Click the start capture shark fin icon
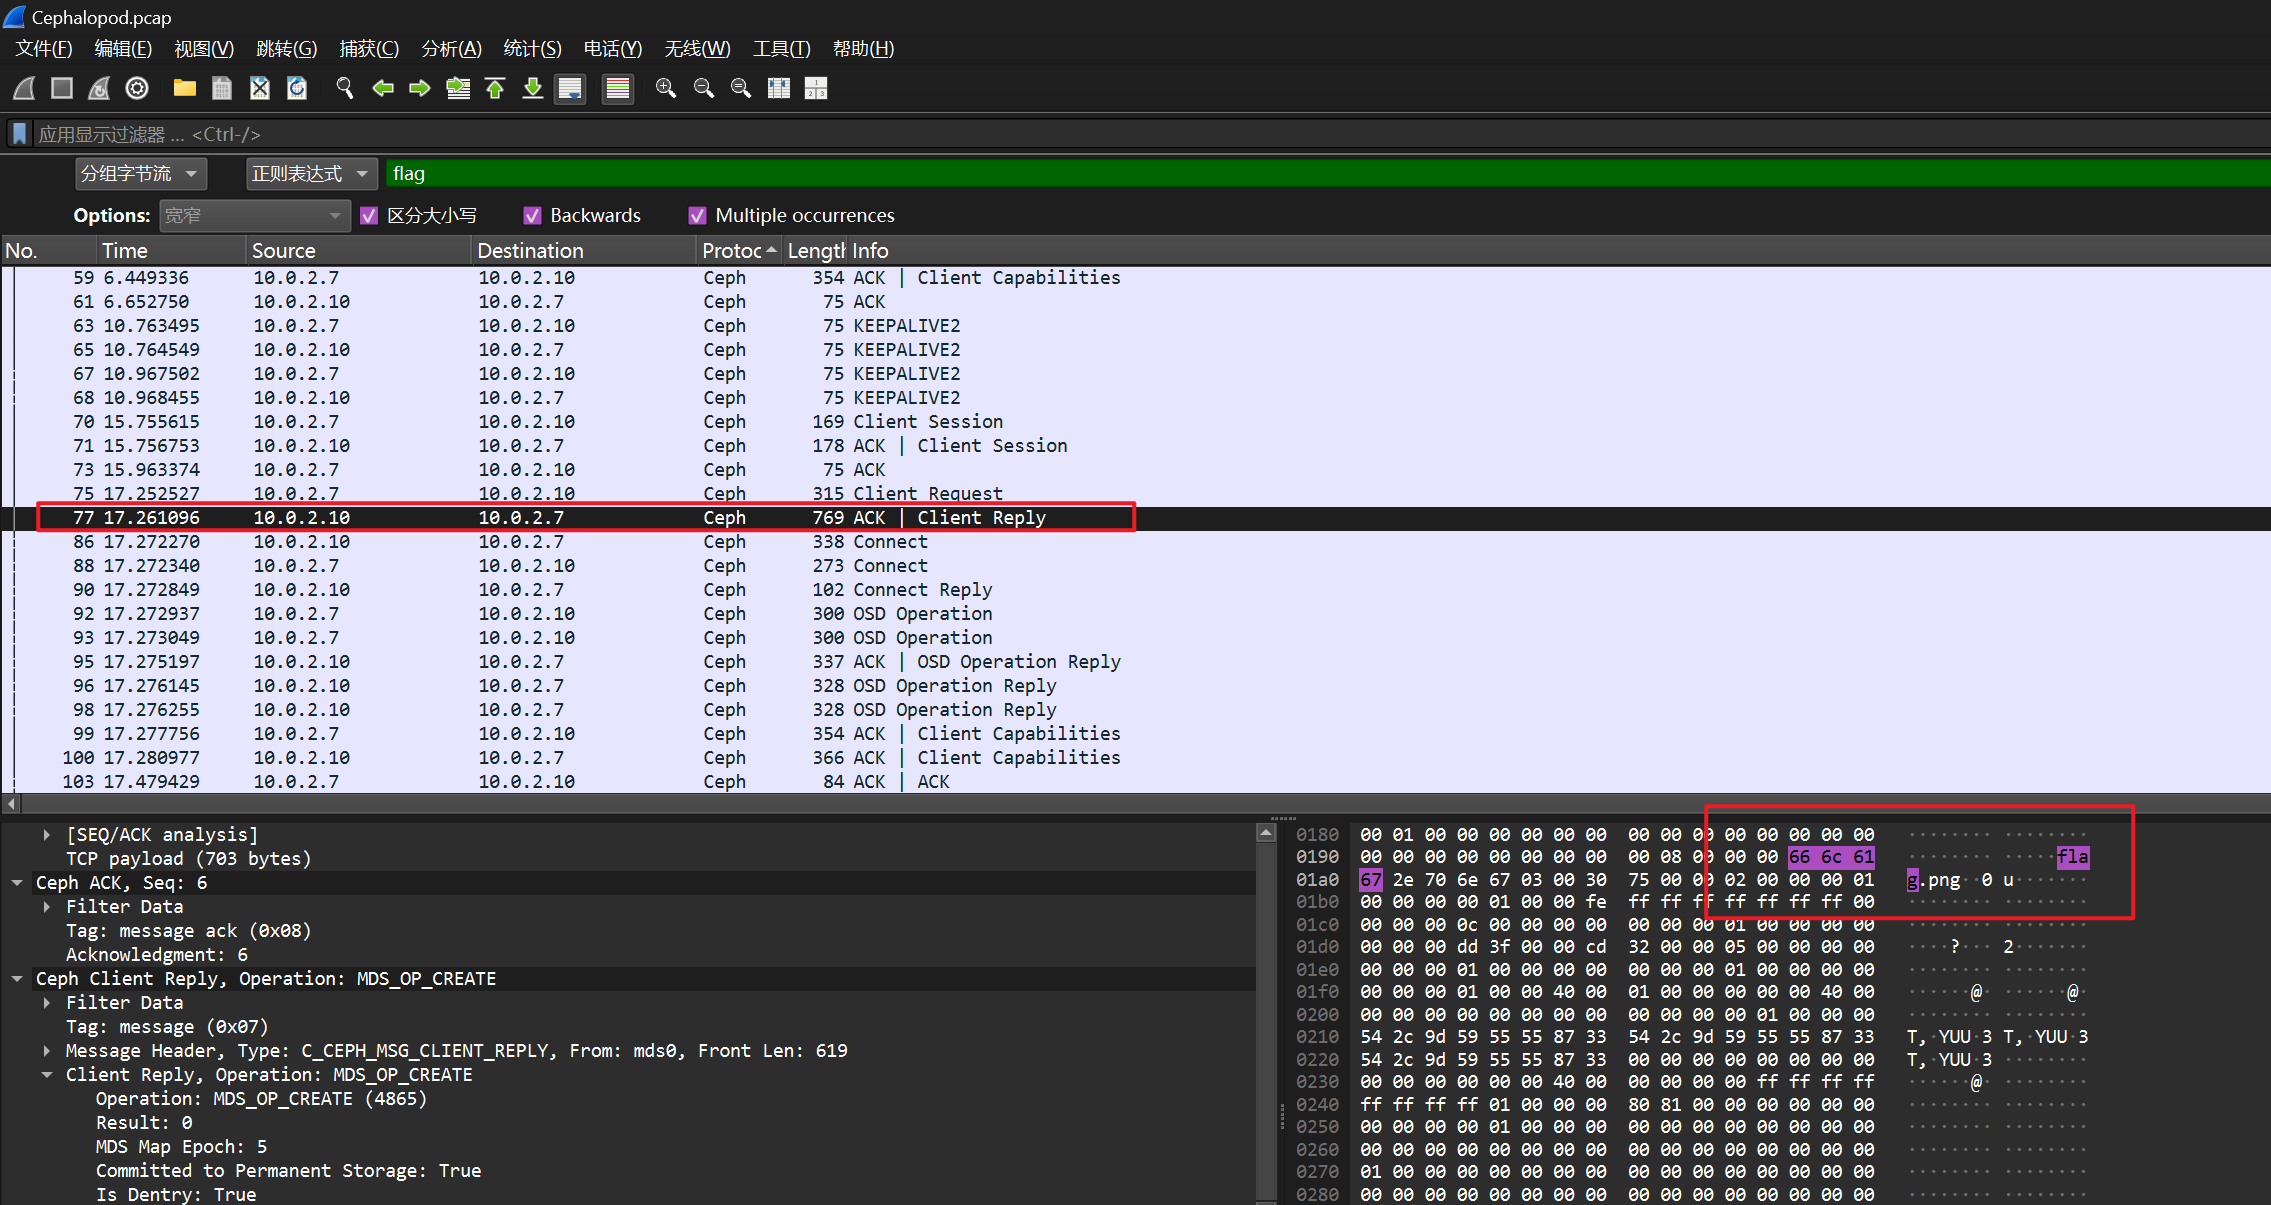Image resolution: width=2271 pixels, height=1205 pixels. coord(24,88)
